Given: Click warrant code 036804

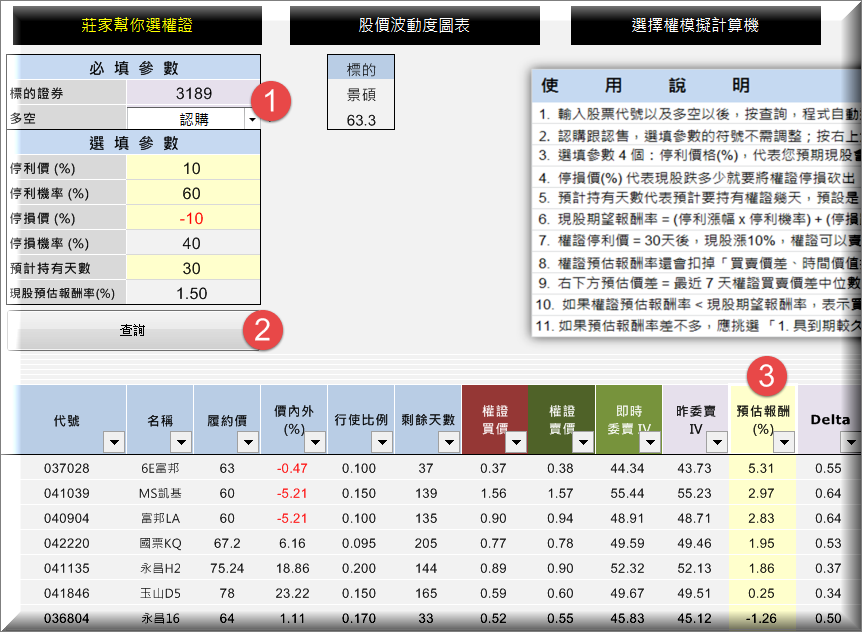Looking at the screenshot, I should [67, 618].
